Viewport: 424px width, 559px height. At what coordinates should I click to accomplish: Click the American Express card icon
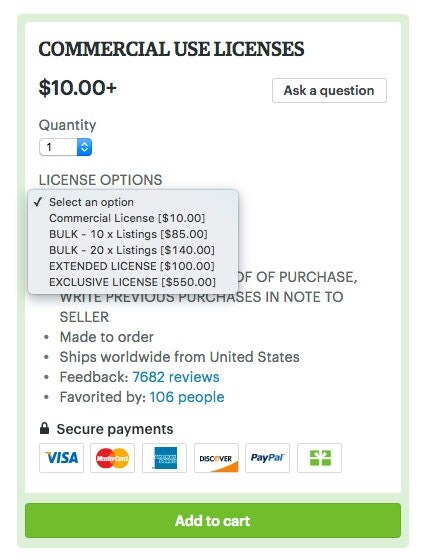tap(164, 458)
